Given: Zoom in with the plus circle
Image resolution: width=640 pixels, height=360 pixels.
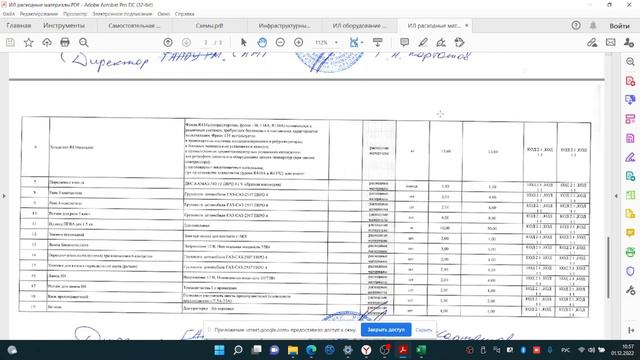Looking at the screenshot, I should [298, 42].
